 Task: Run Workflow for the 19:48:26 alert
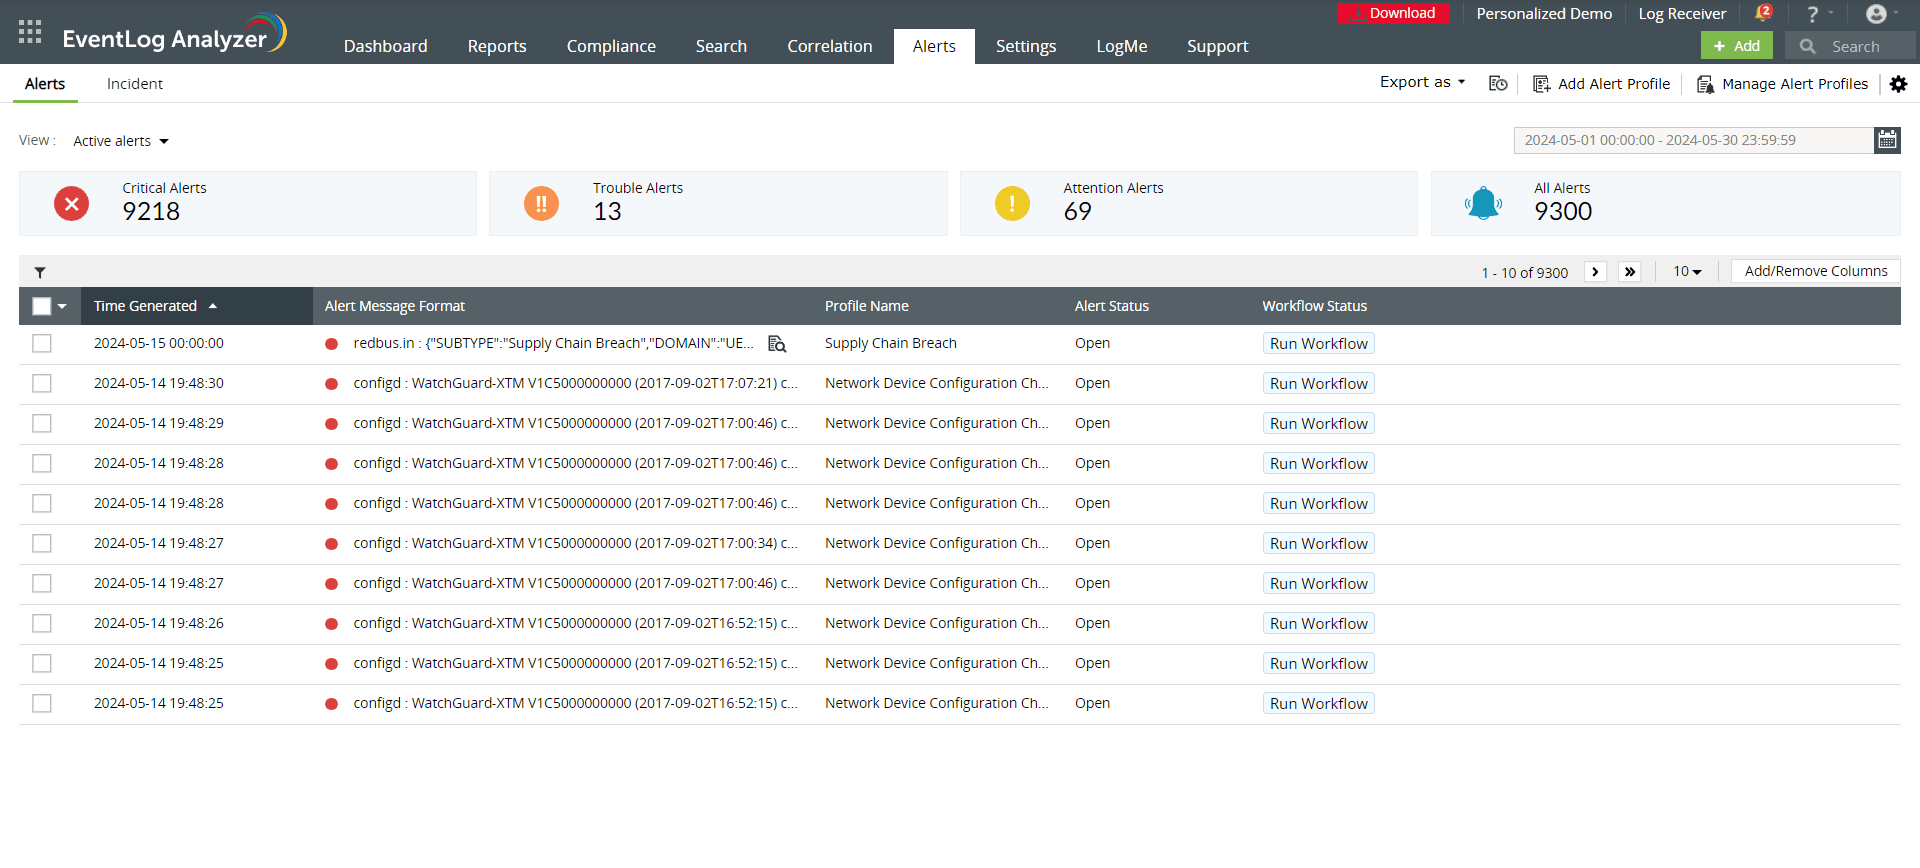point(1318,624)
